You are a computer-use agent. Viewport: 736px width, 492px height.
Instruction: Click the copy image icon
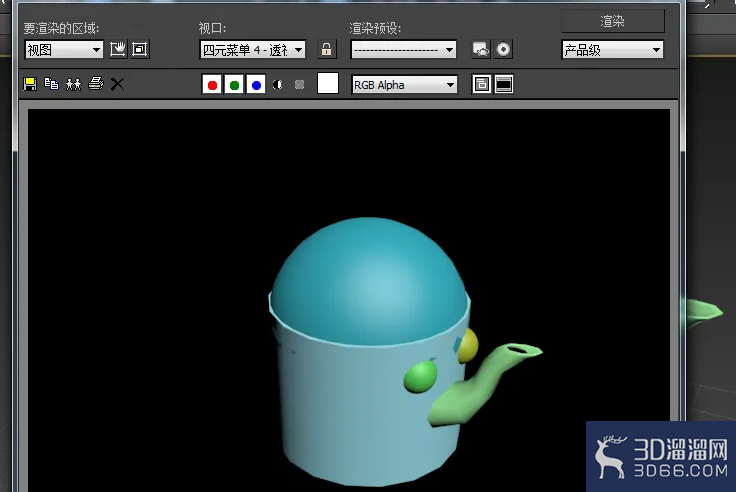click(51, 85)
